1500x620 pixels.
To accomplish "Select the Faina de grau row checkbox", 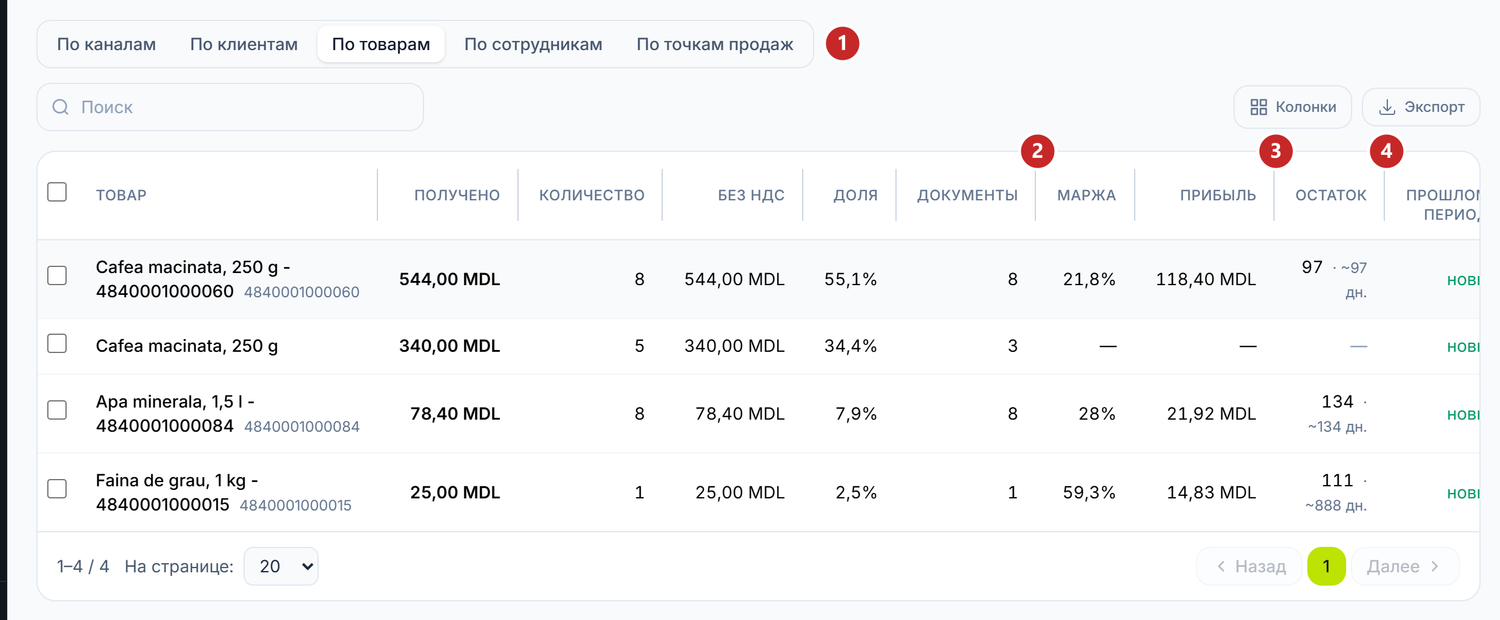I will coord(57,488).
